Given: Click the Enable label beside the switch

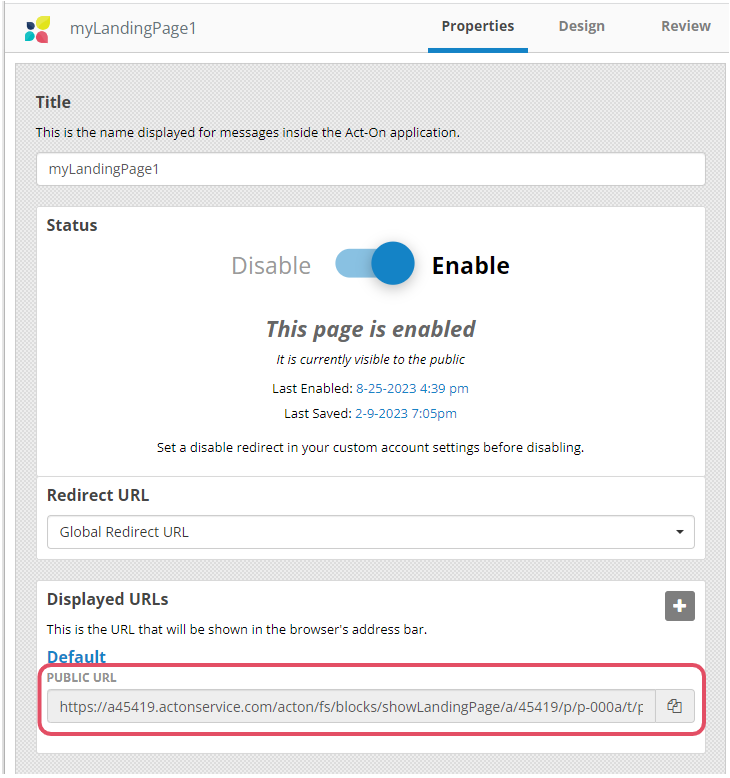Looking at the screenshot, I should [x=470, y=265].
